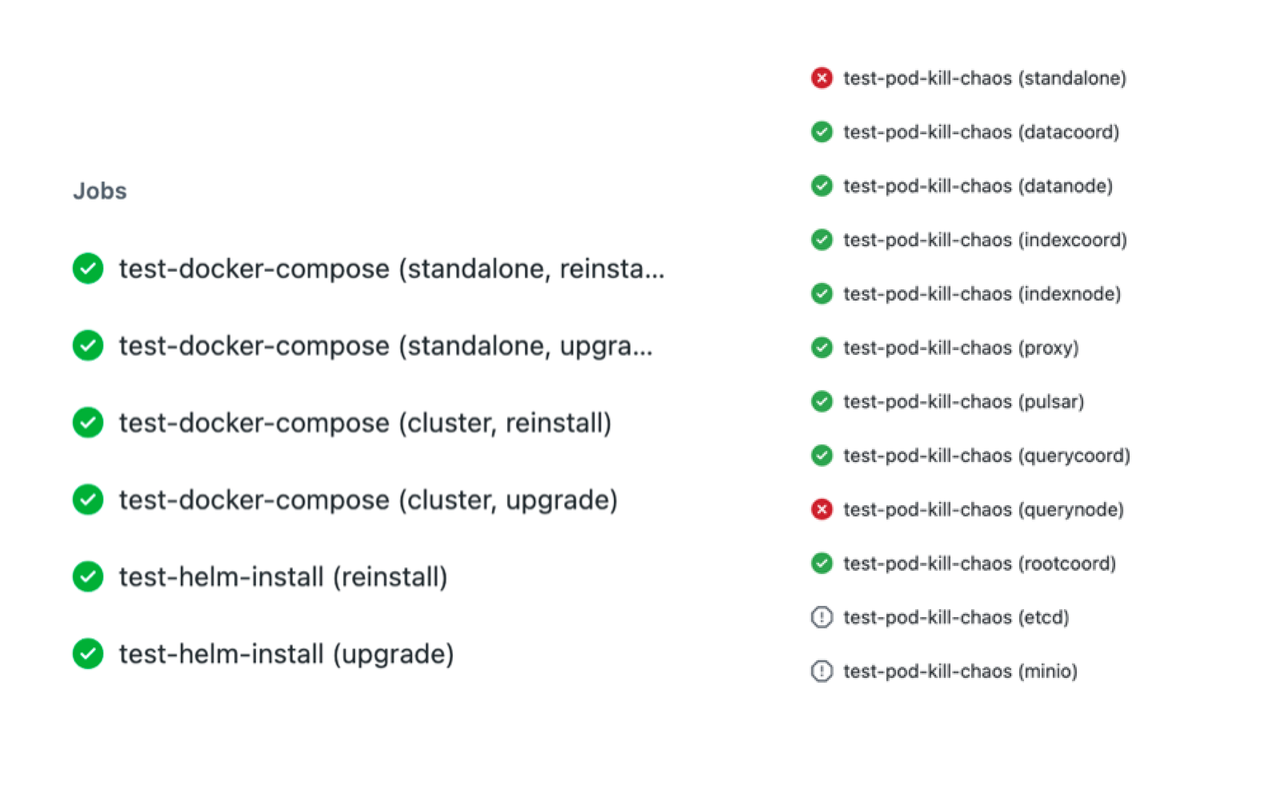Image resolution: width=1280 pixels, height=785 pixels.
Task: Open test-docker-compose (standalone, reinsta…) job
Action: (391, 269)
